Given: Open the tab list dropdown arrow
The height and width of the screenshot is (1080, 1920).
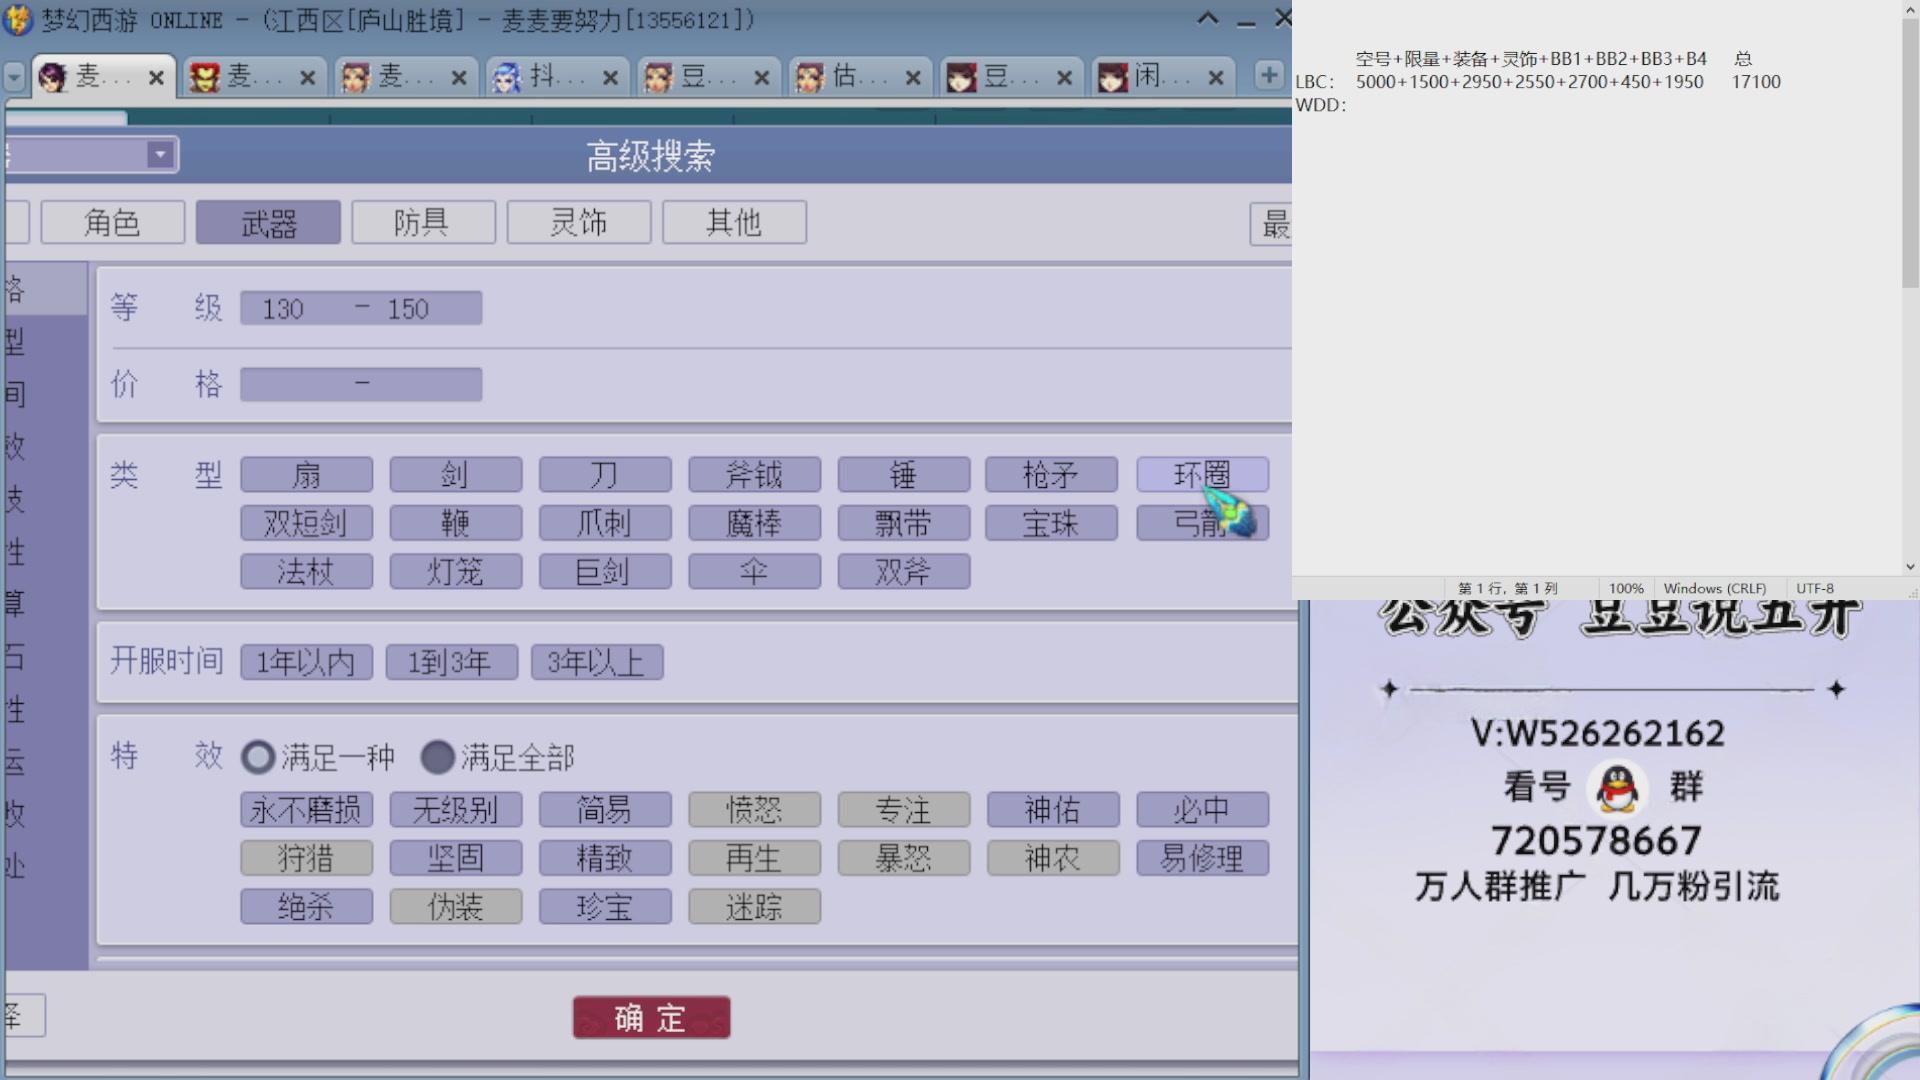Looking at the screenshot, I should pos(14,76).
